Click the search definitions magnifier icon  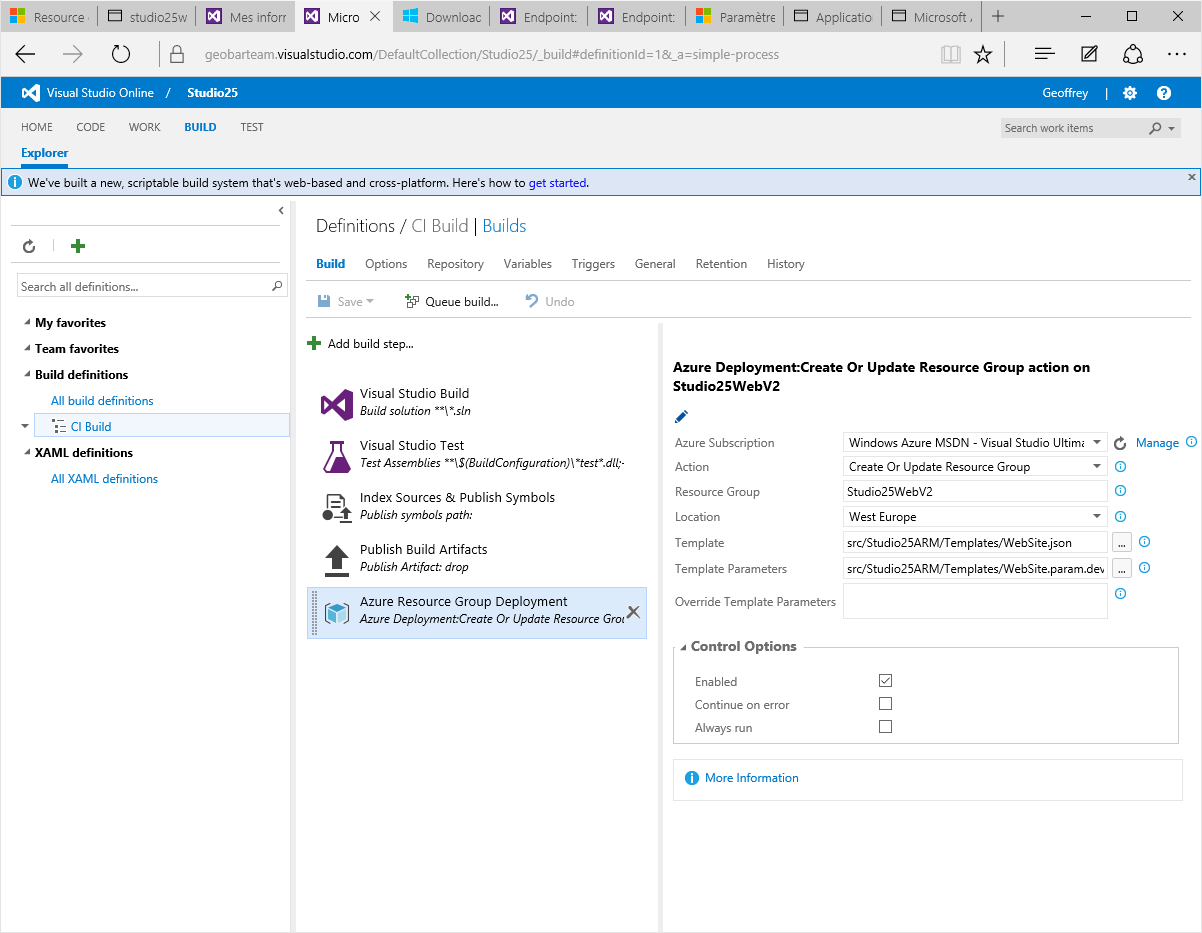278,286
